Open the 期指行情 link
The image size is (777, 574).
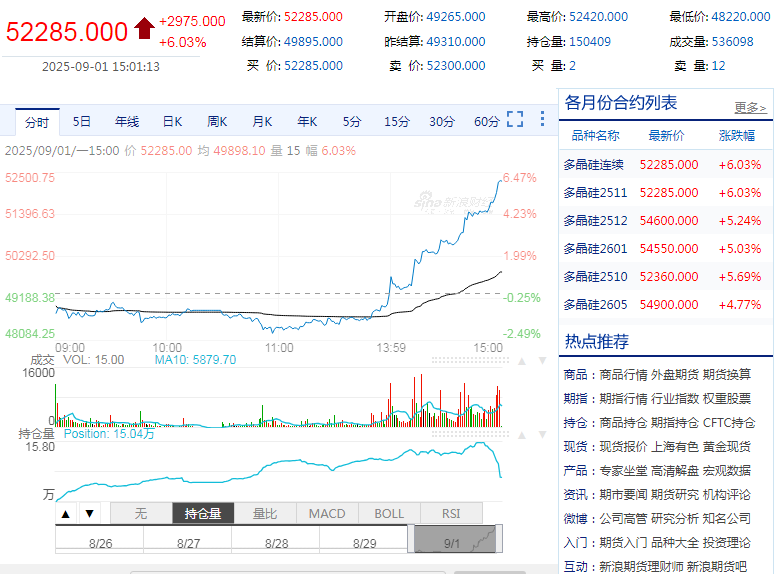tap(623, 399)
